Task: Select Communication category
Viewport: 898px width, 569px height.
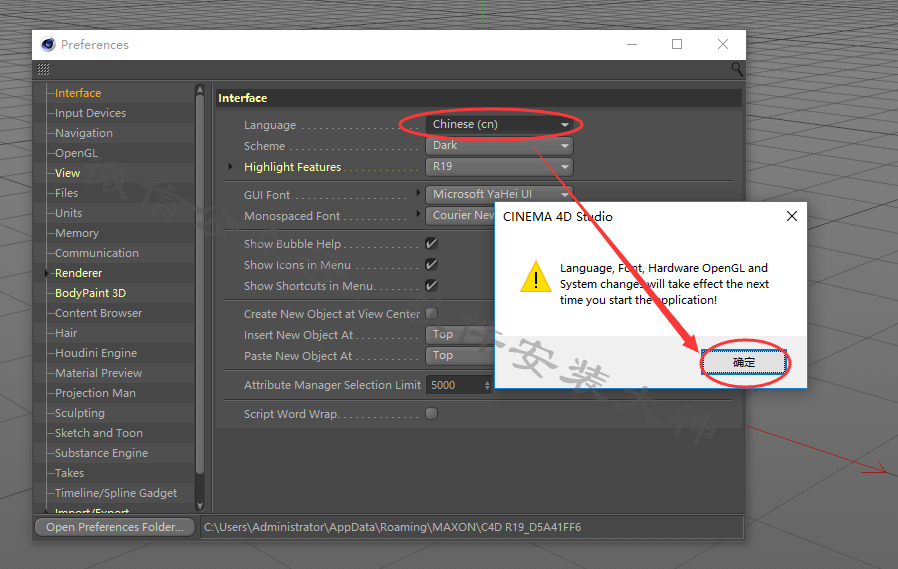Action: [x=97, y=253]
